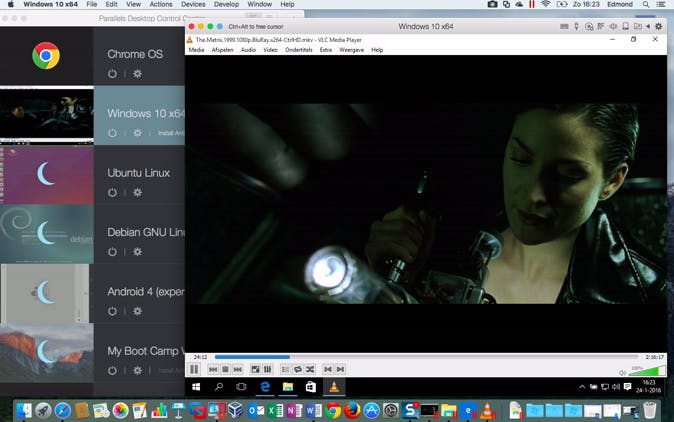Screen dimensions: 674x422
Task: Power on My Boot Camp VM
Action: pos(112,370)
